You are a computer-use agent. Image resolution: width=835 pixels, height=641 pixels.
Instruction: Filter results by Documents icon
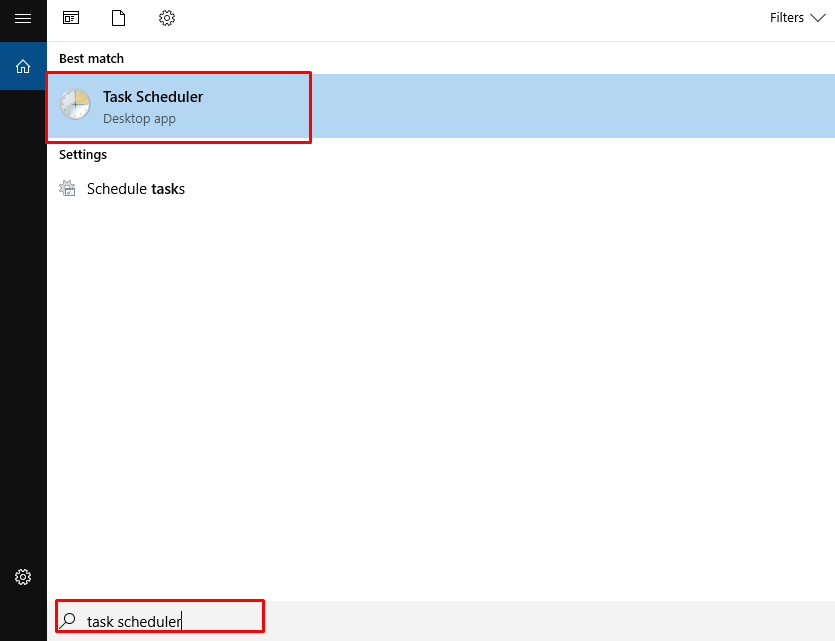coord(118,18)
